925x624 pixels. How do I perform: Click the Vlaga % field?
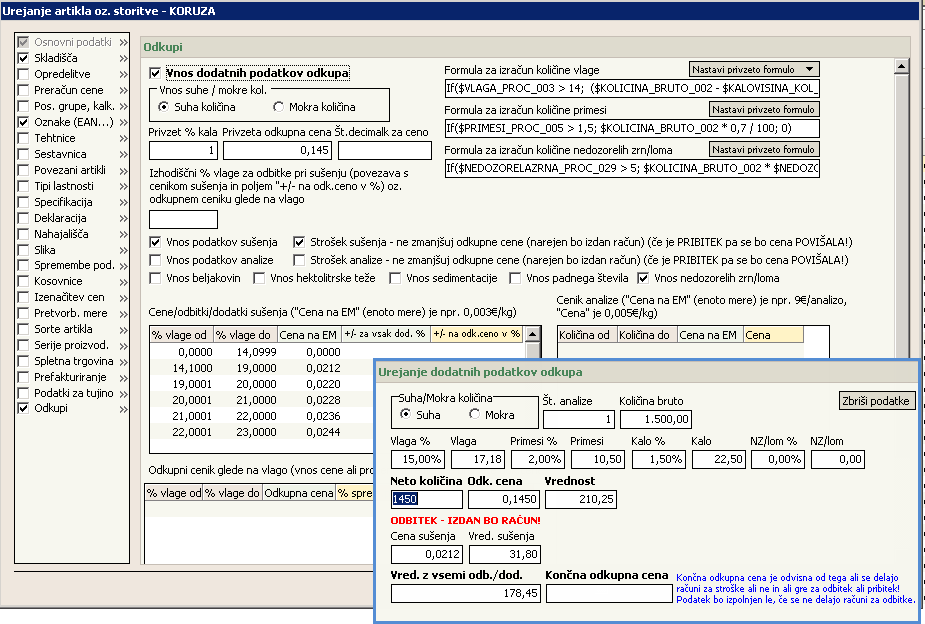click(x=418, y=459)
